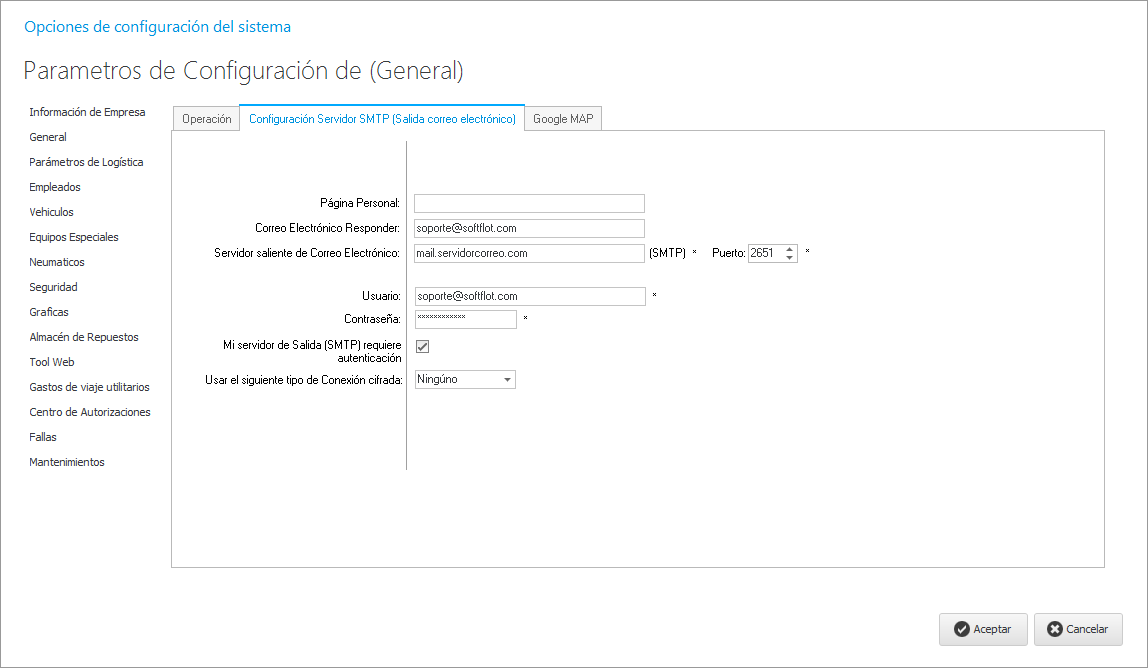Screen dimensions: 1148x668
Task: Select Centro de Autorizaciones in sidebar
Action: (x=90, y=412)
